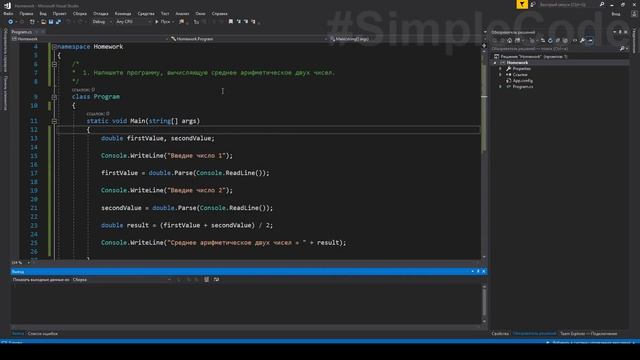Image resolution: width=640 pixels, height=360 pixels.
Task: Open the Отладка menu
Action: tap(100, 13)
